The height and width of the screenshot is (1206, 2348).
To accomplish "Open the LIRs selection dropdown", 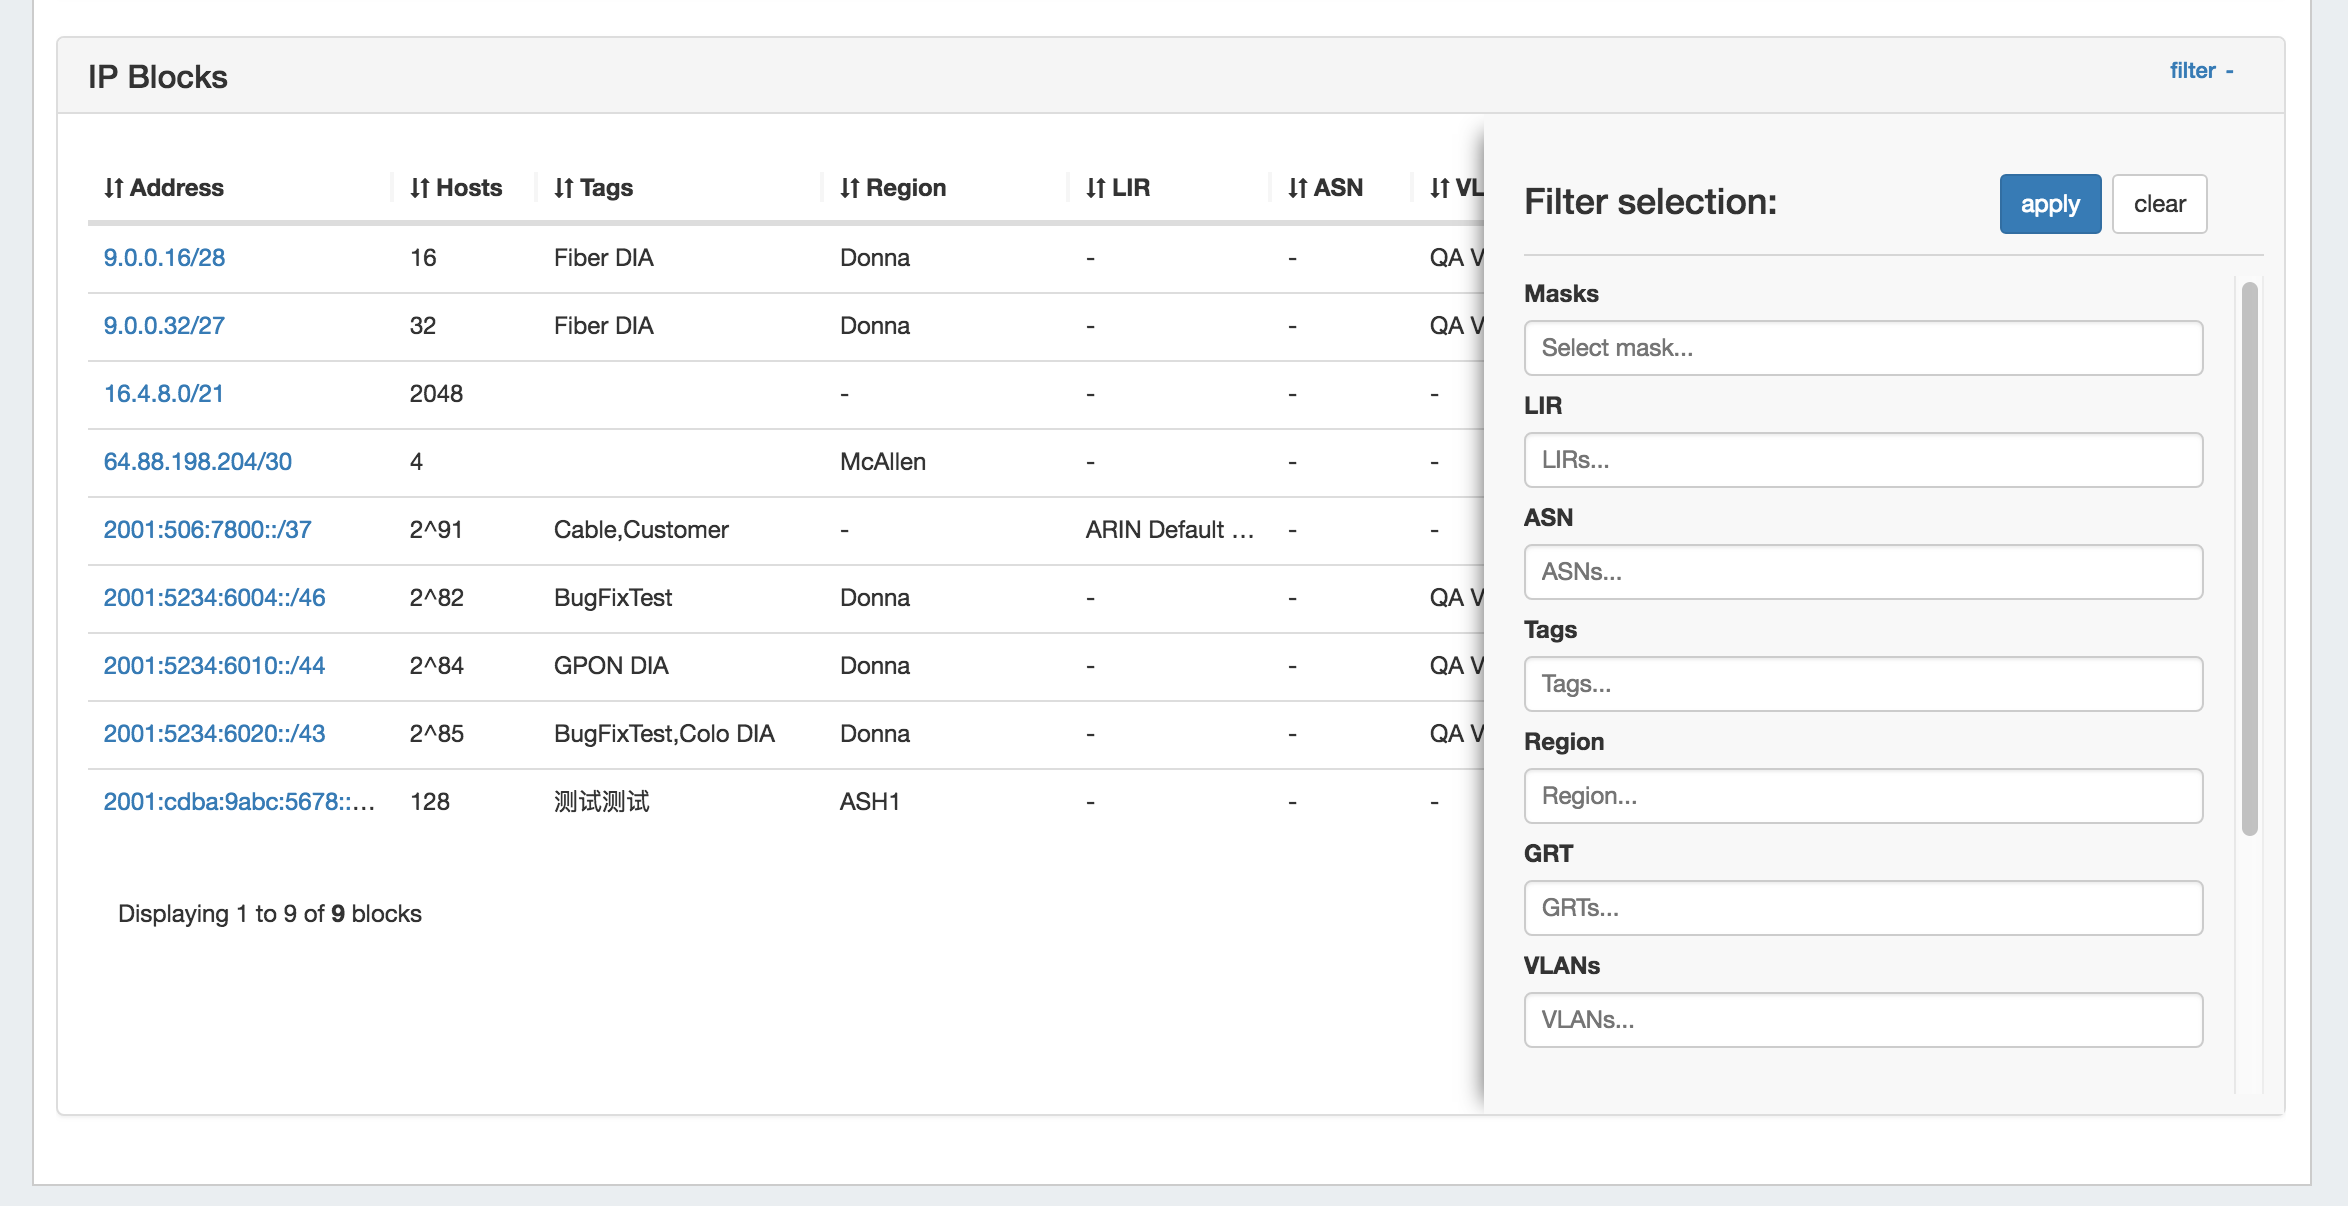I will [1862, 460].
